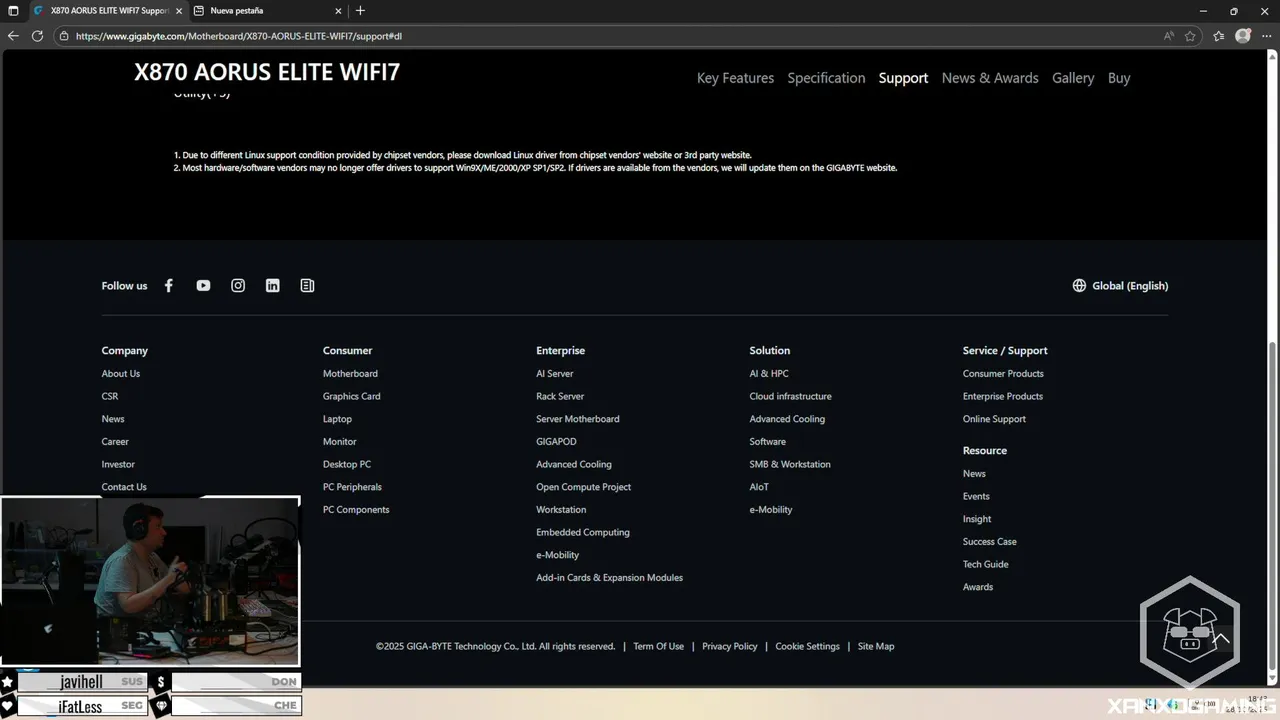Open the PC Components link
This screenshot has height=720, width=1280.
356,510
